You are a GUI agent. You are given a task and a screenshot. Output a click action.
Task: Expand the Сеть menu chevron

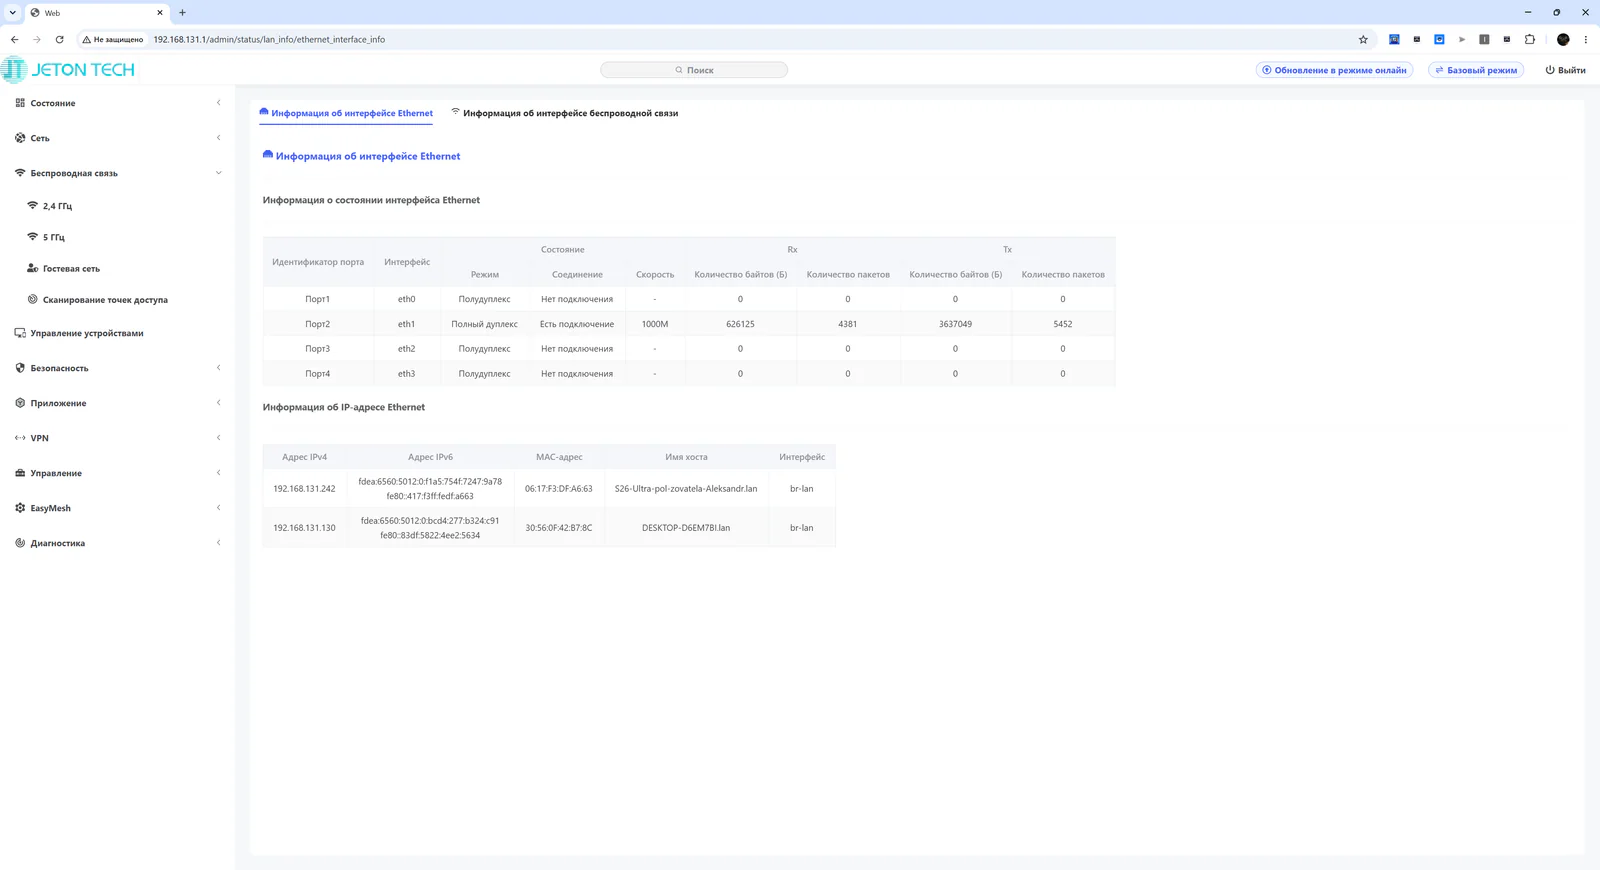tap(219, 138)
